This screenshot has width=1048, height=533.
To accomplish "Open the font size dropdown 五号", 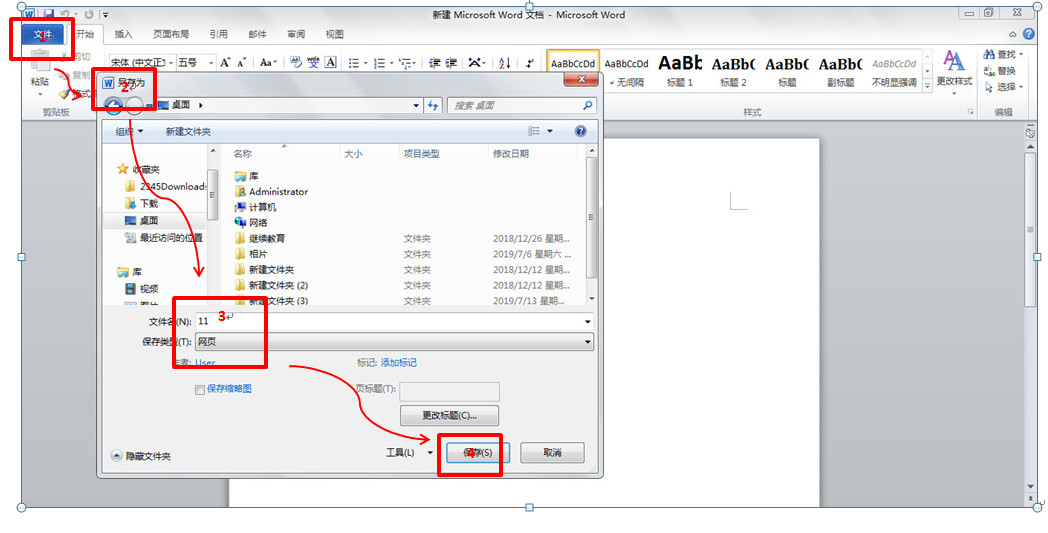I will click(x=211, y=62).
